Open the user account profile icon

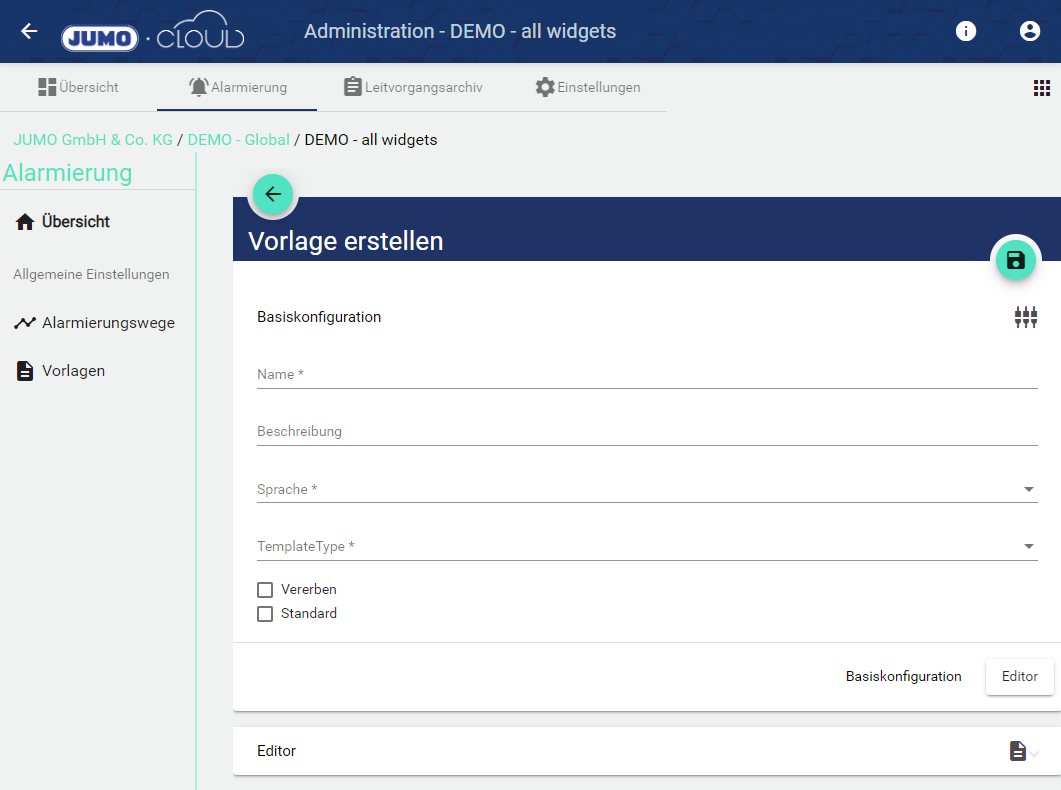pyautogui.click(x=1030, y=31)
